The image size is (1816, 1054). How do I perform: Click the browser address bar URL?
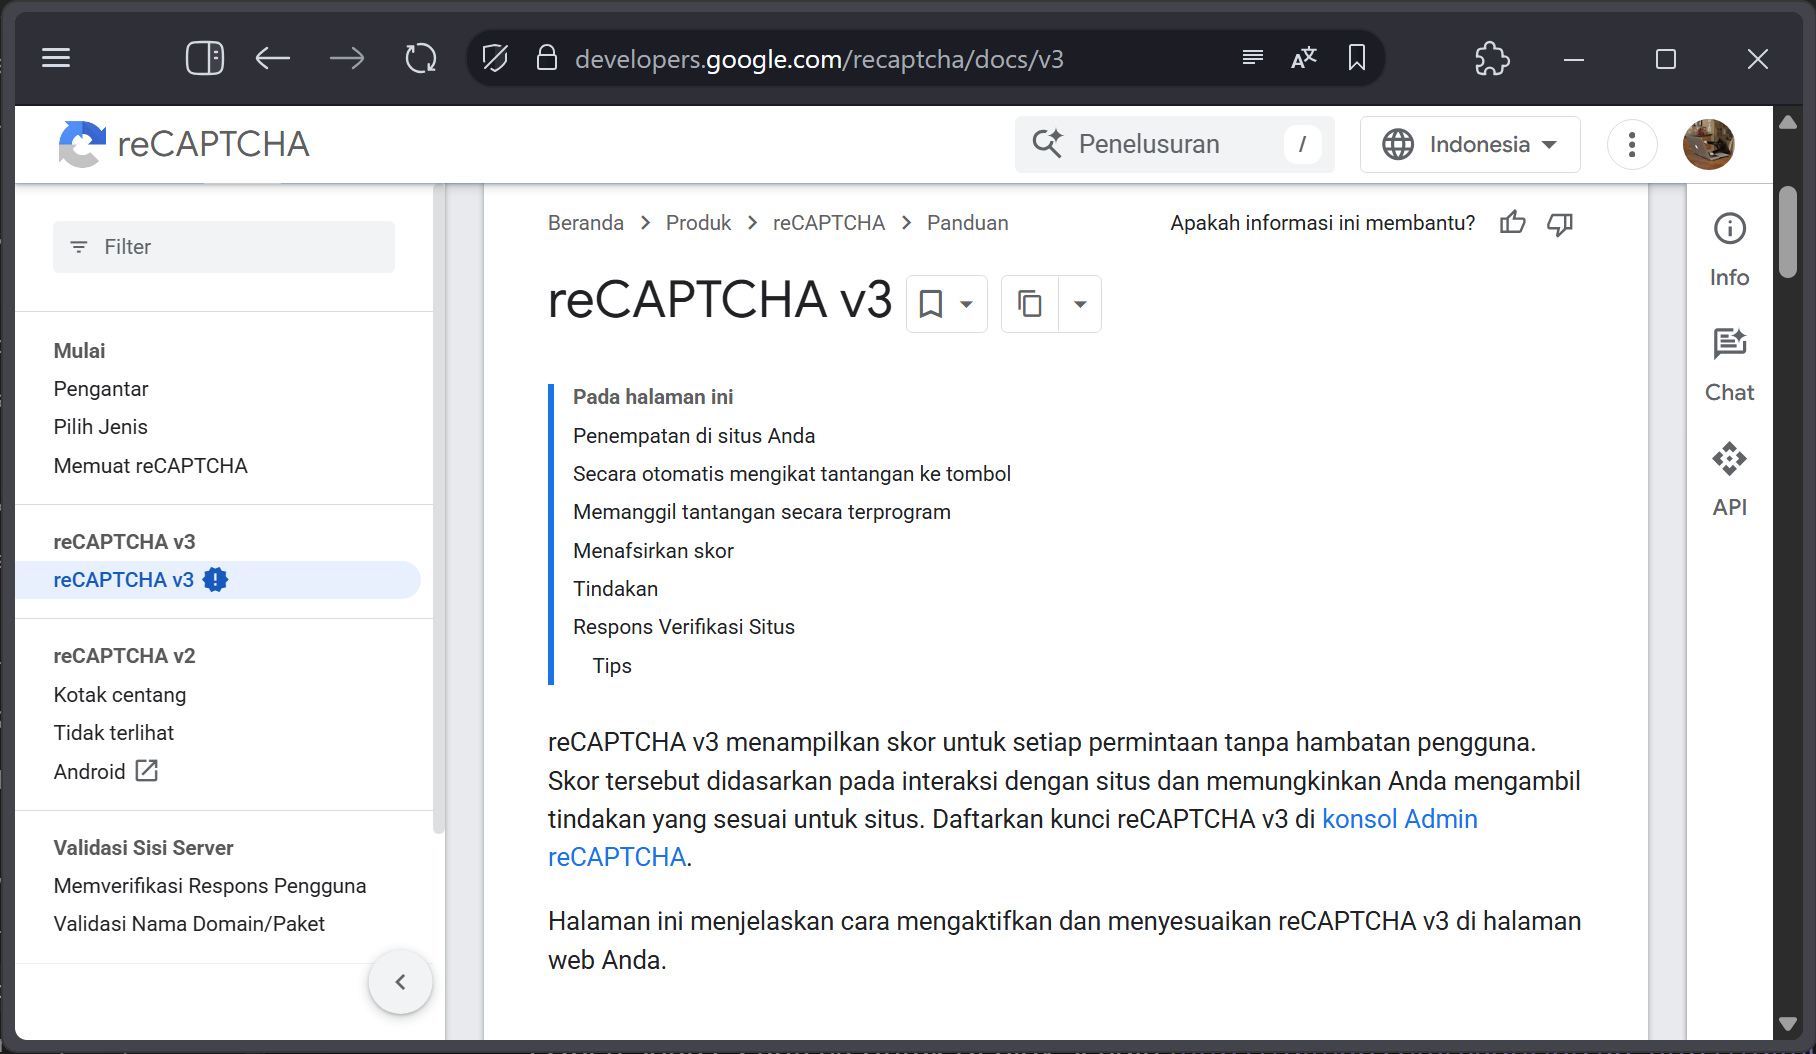click(819, 59)
